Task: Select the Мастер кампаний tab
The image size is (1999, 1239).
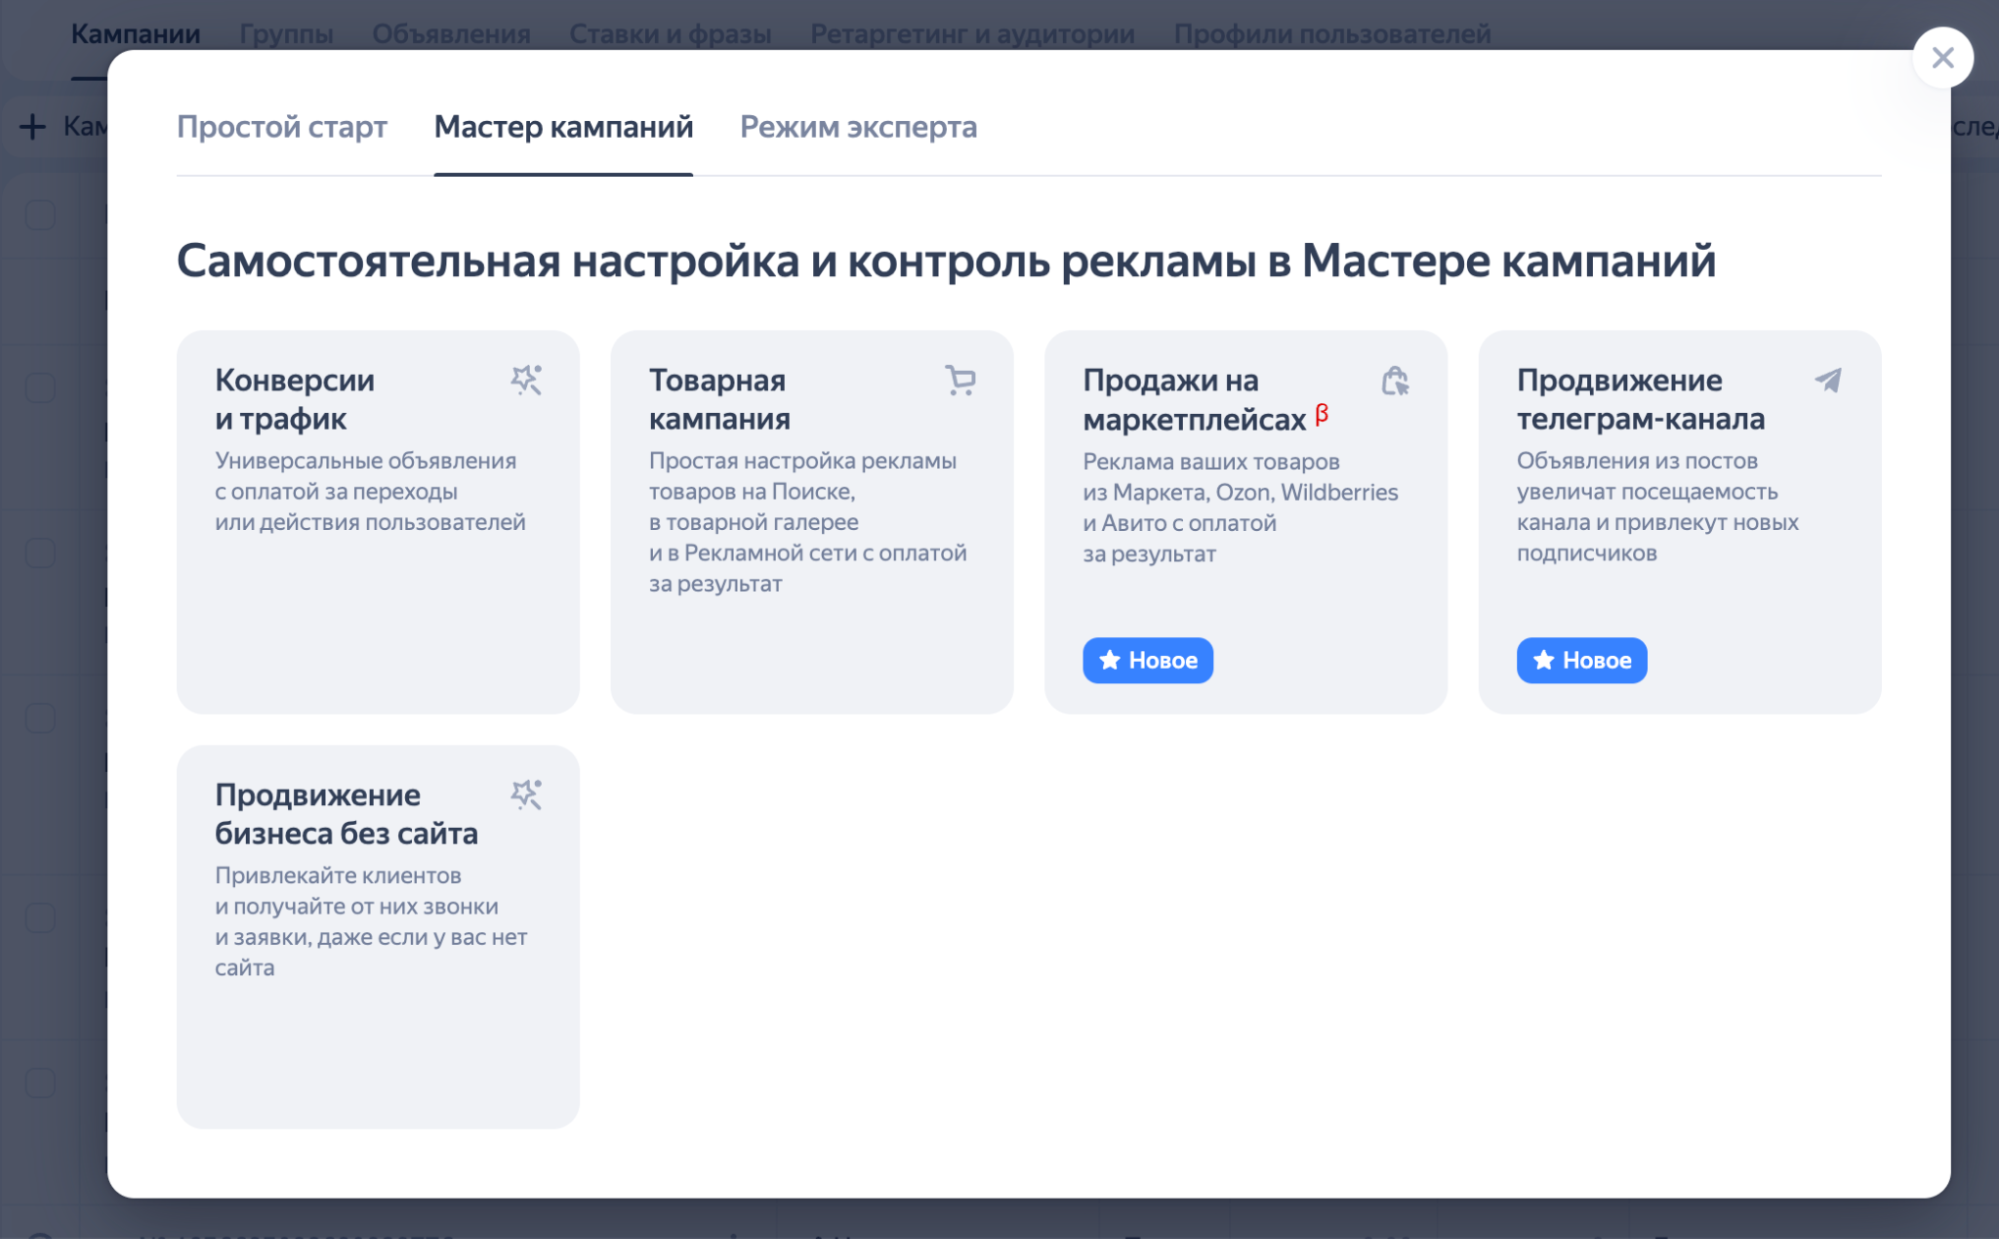Action: 563,127
